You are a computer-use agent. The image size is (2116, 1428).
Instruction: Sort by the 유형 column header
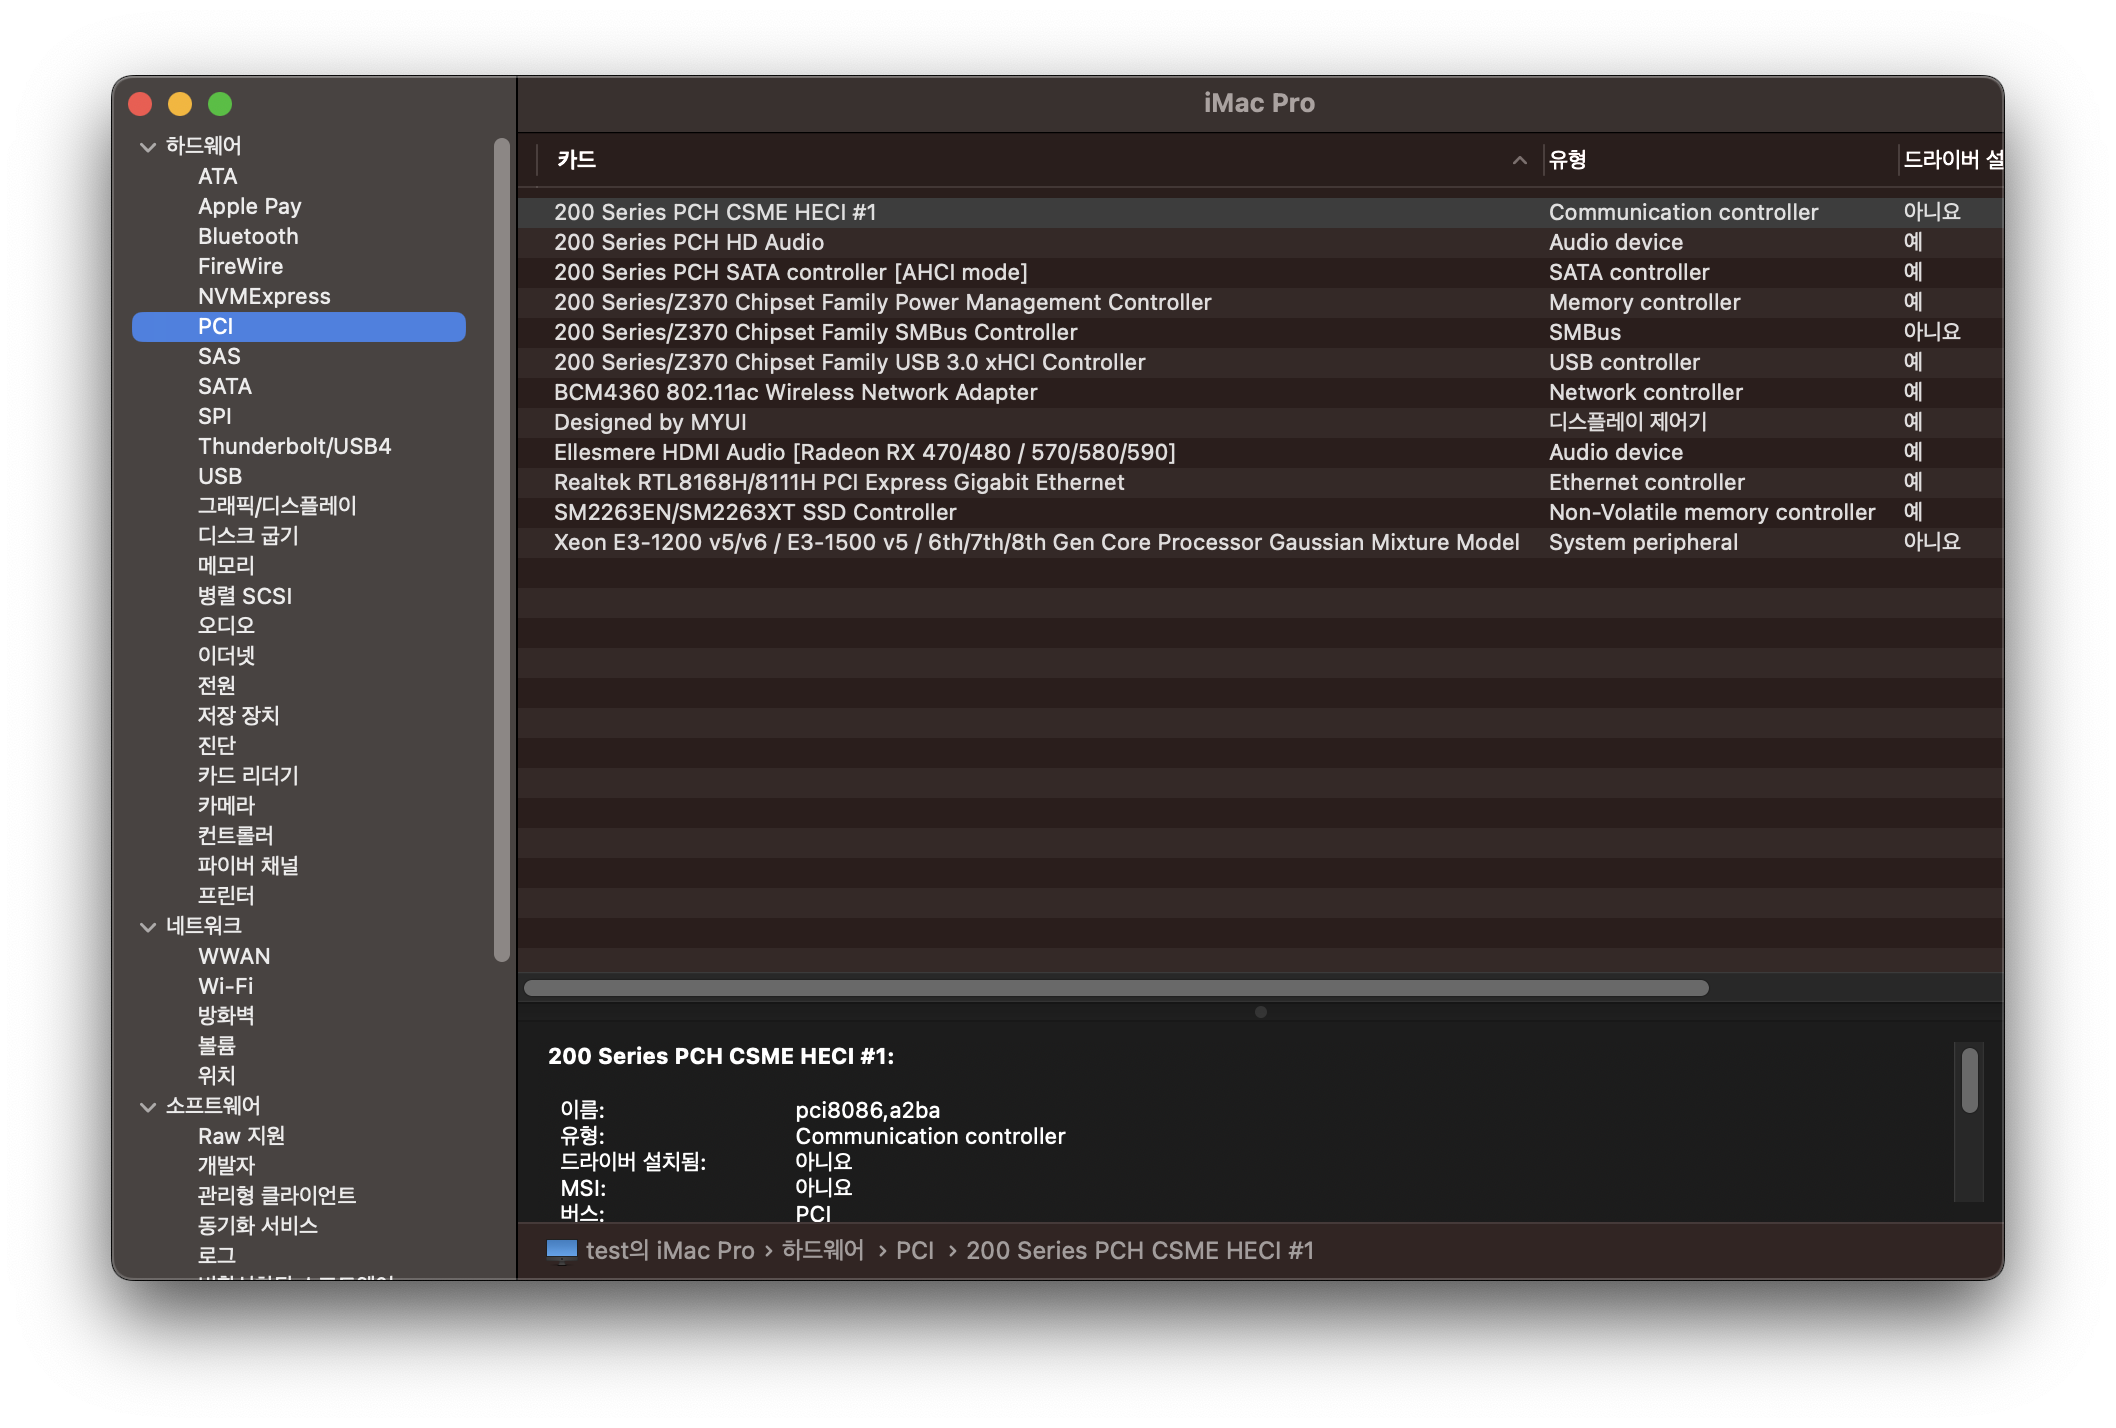(1718, 160)
